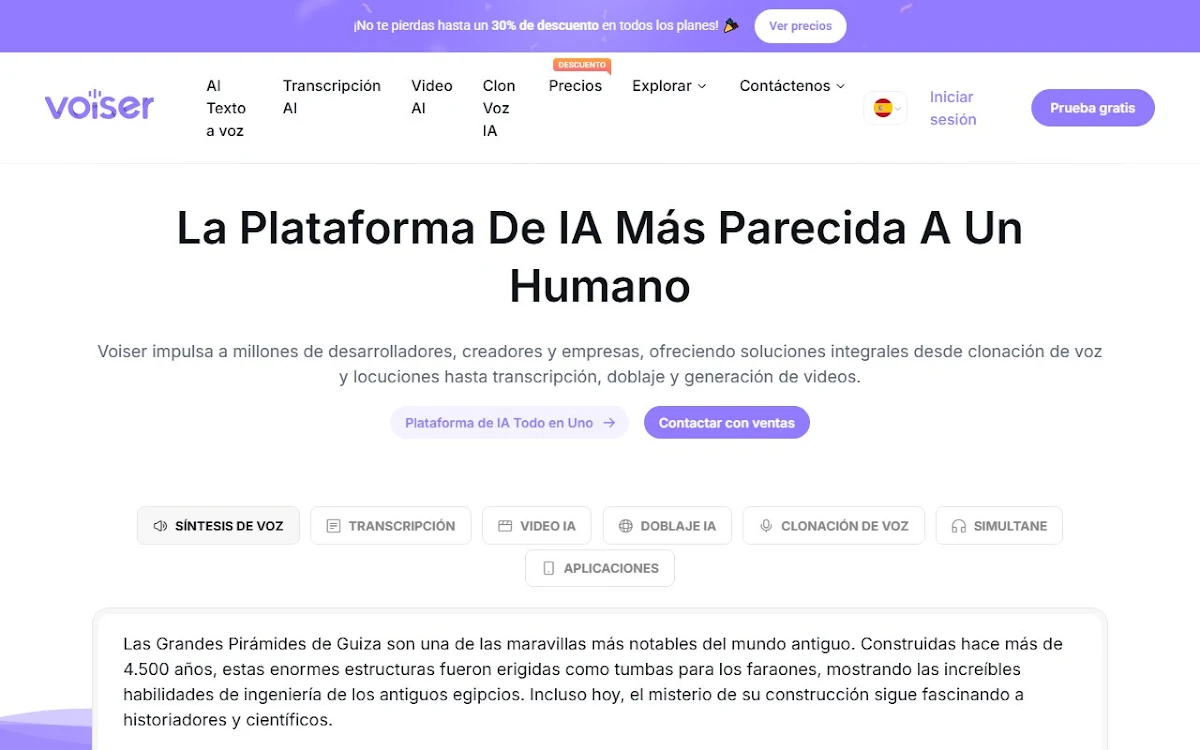Click the video icon in Video IA tab
Image resolution: width=1200 pixels, height=750 pixels.
pyautogui.click(x=505, y=526)
